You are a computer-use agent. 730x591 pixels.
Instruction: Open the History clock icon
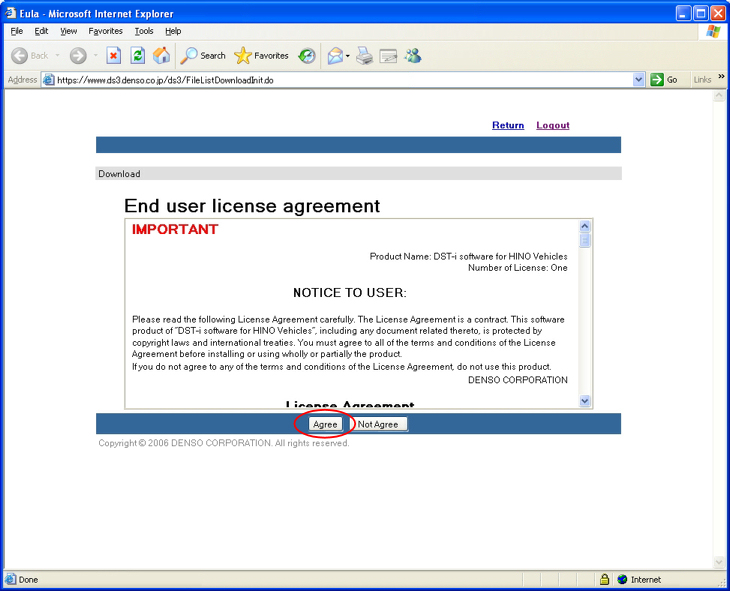[307, 56]
